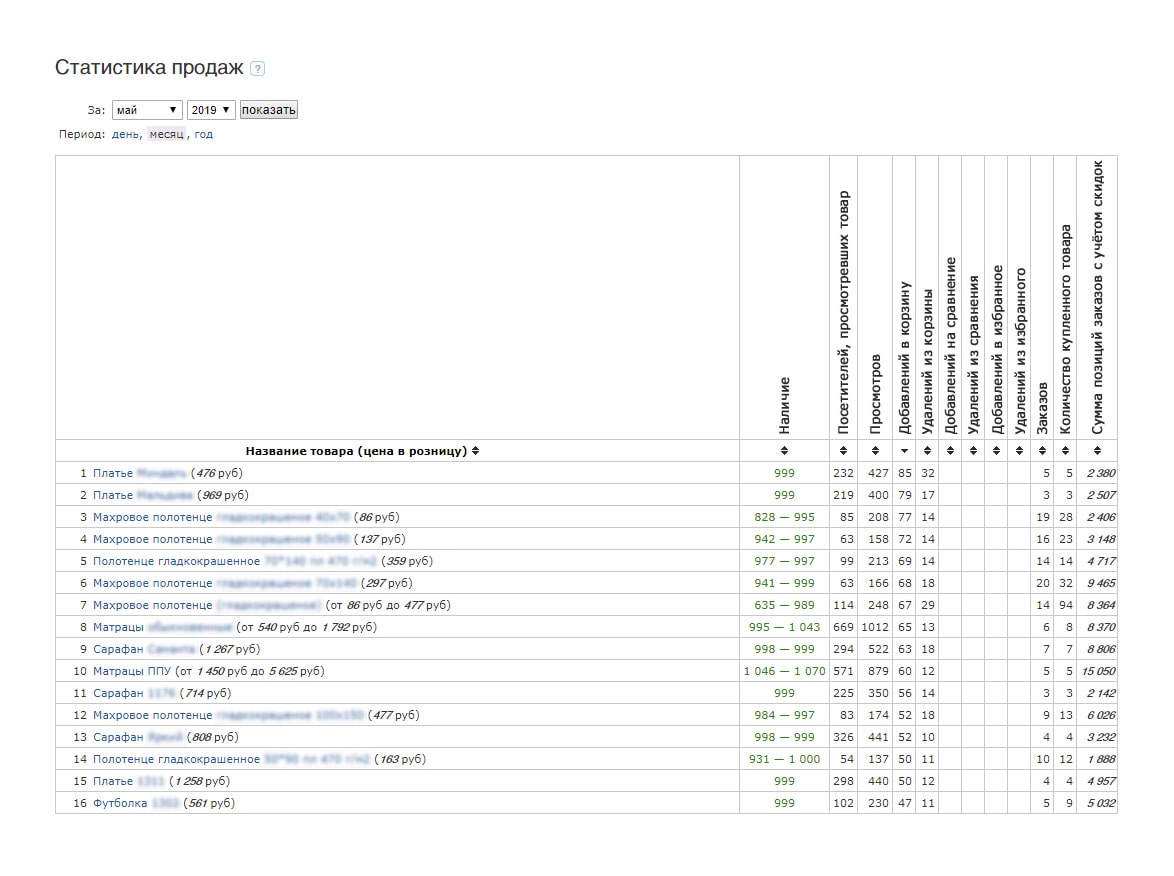Click the stock value 999 in row 11

click(x=784, y=693)
